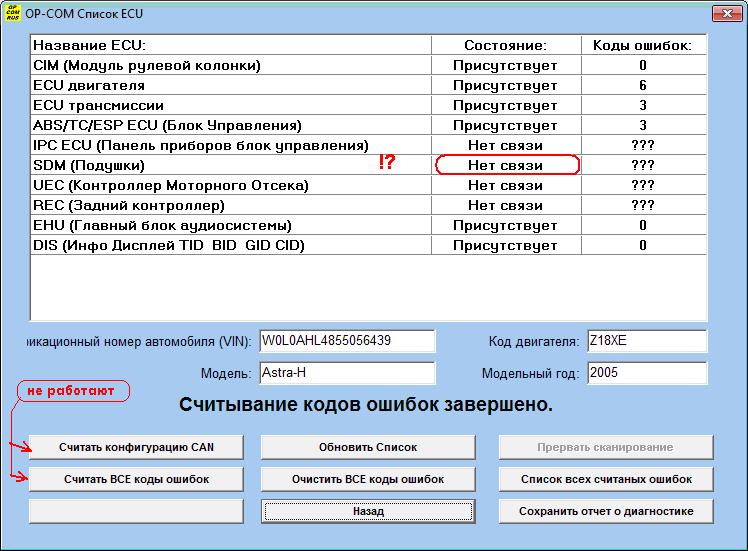Click the Обновить Список button

[368, 447]
